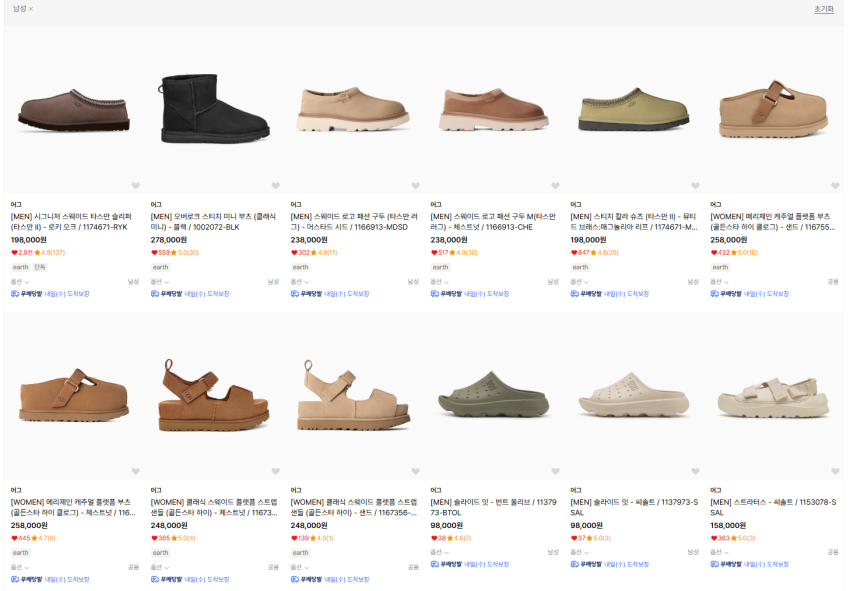Viewport: 850px width, 591px height.
Task: Favorite the 258,000원 Sand Mary Jane platform
Action: click(x=835, y=185)
